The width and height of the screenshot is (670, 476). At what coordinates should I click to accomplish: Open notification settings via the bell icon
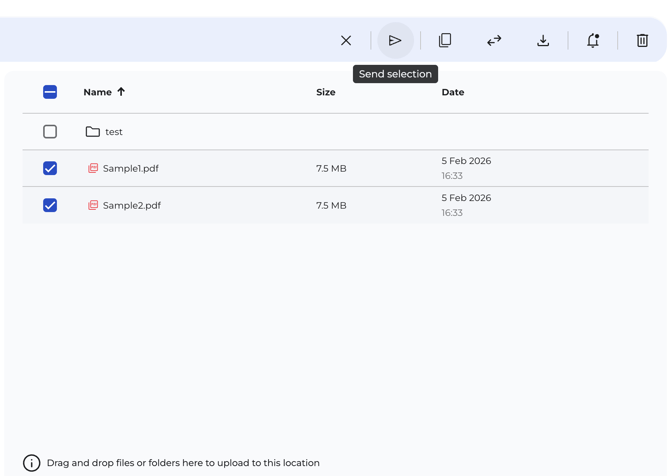(x=593, y=41)
